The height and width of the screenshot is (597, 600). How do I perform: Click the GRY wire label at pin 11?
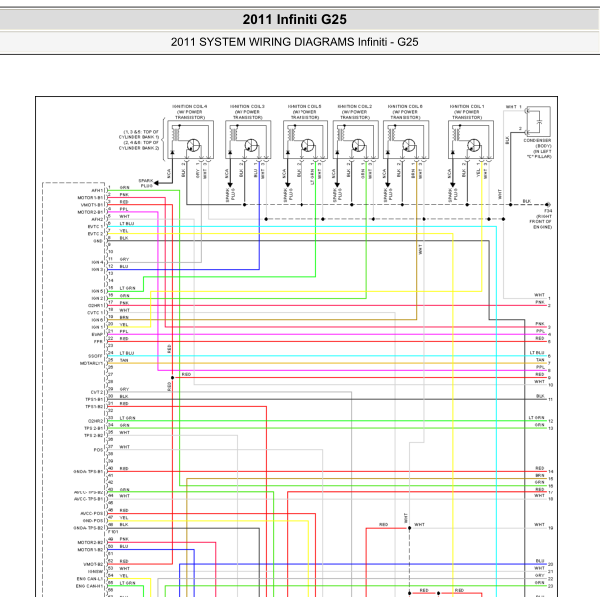(x=124, y=259)
